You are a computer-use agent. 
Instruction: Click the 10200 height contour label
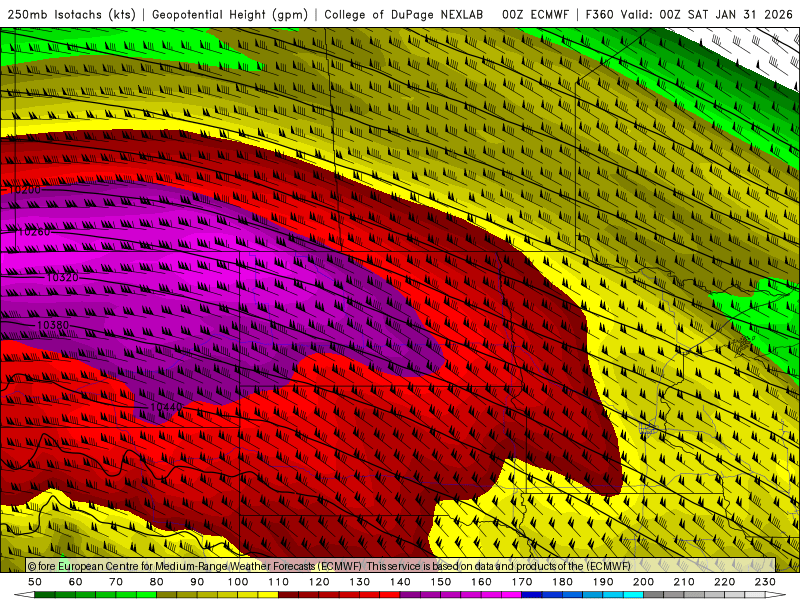24,190
